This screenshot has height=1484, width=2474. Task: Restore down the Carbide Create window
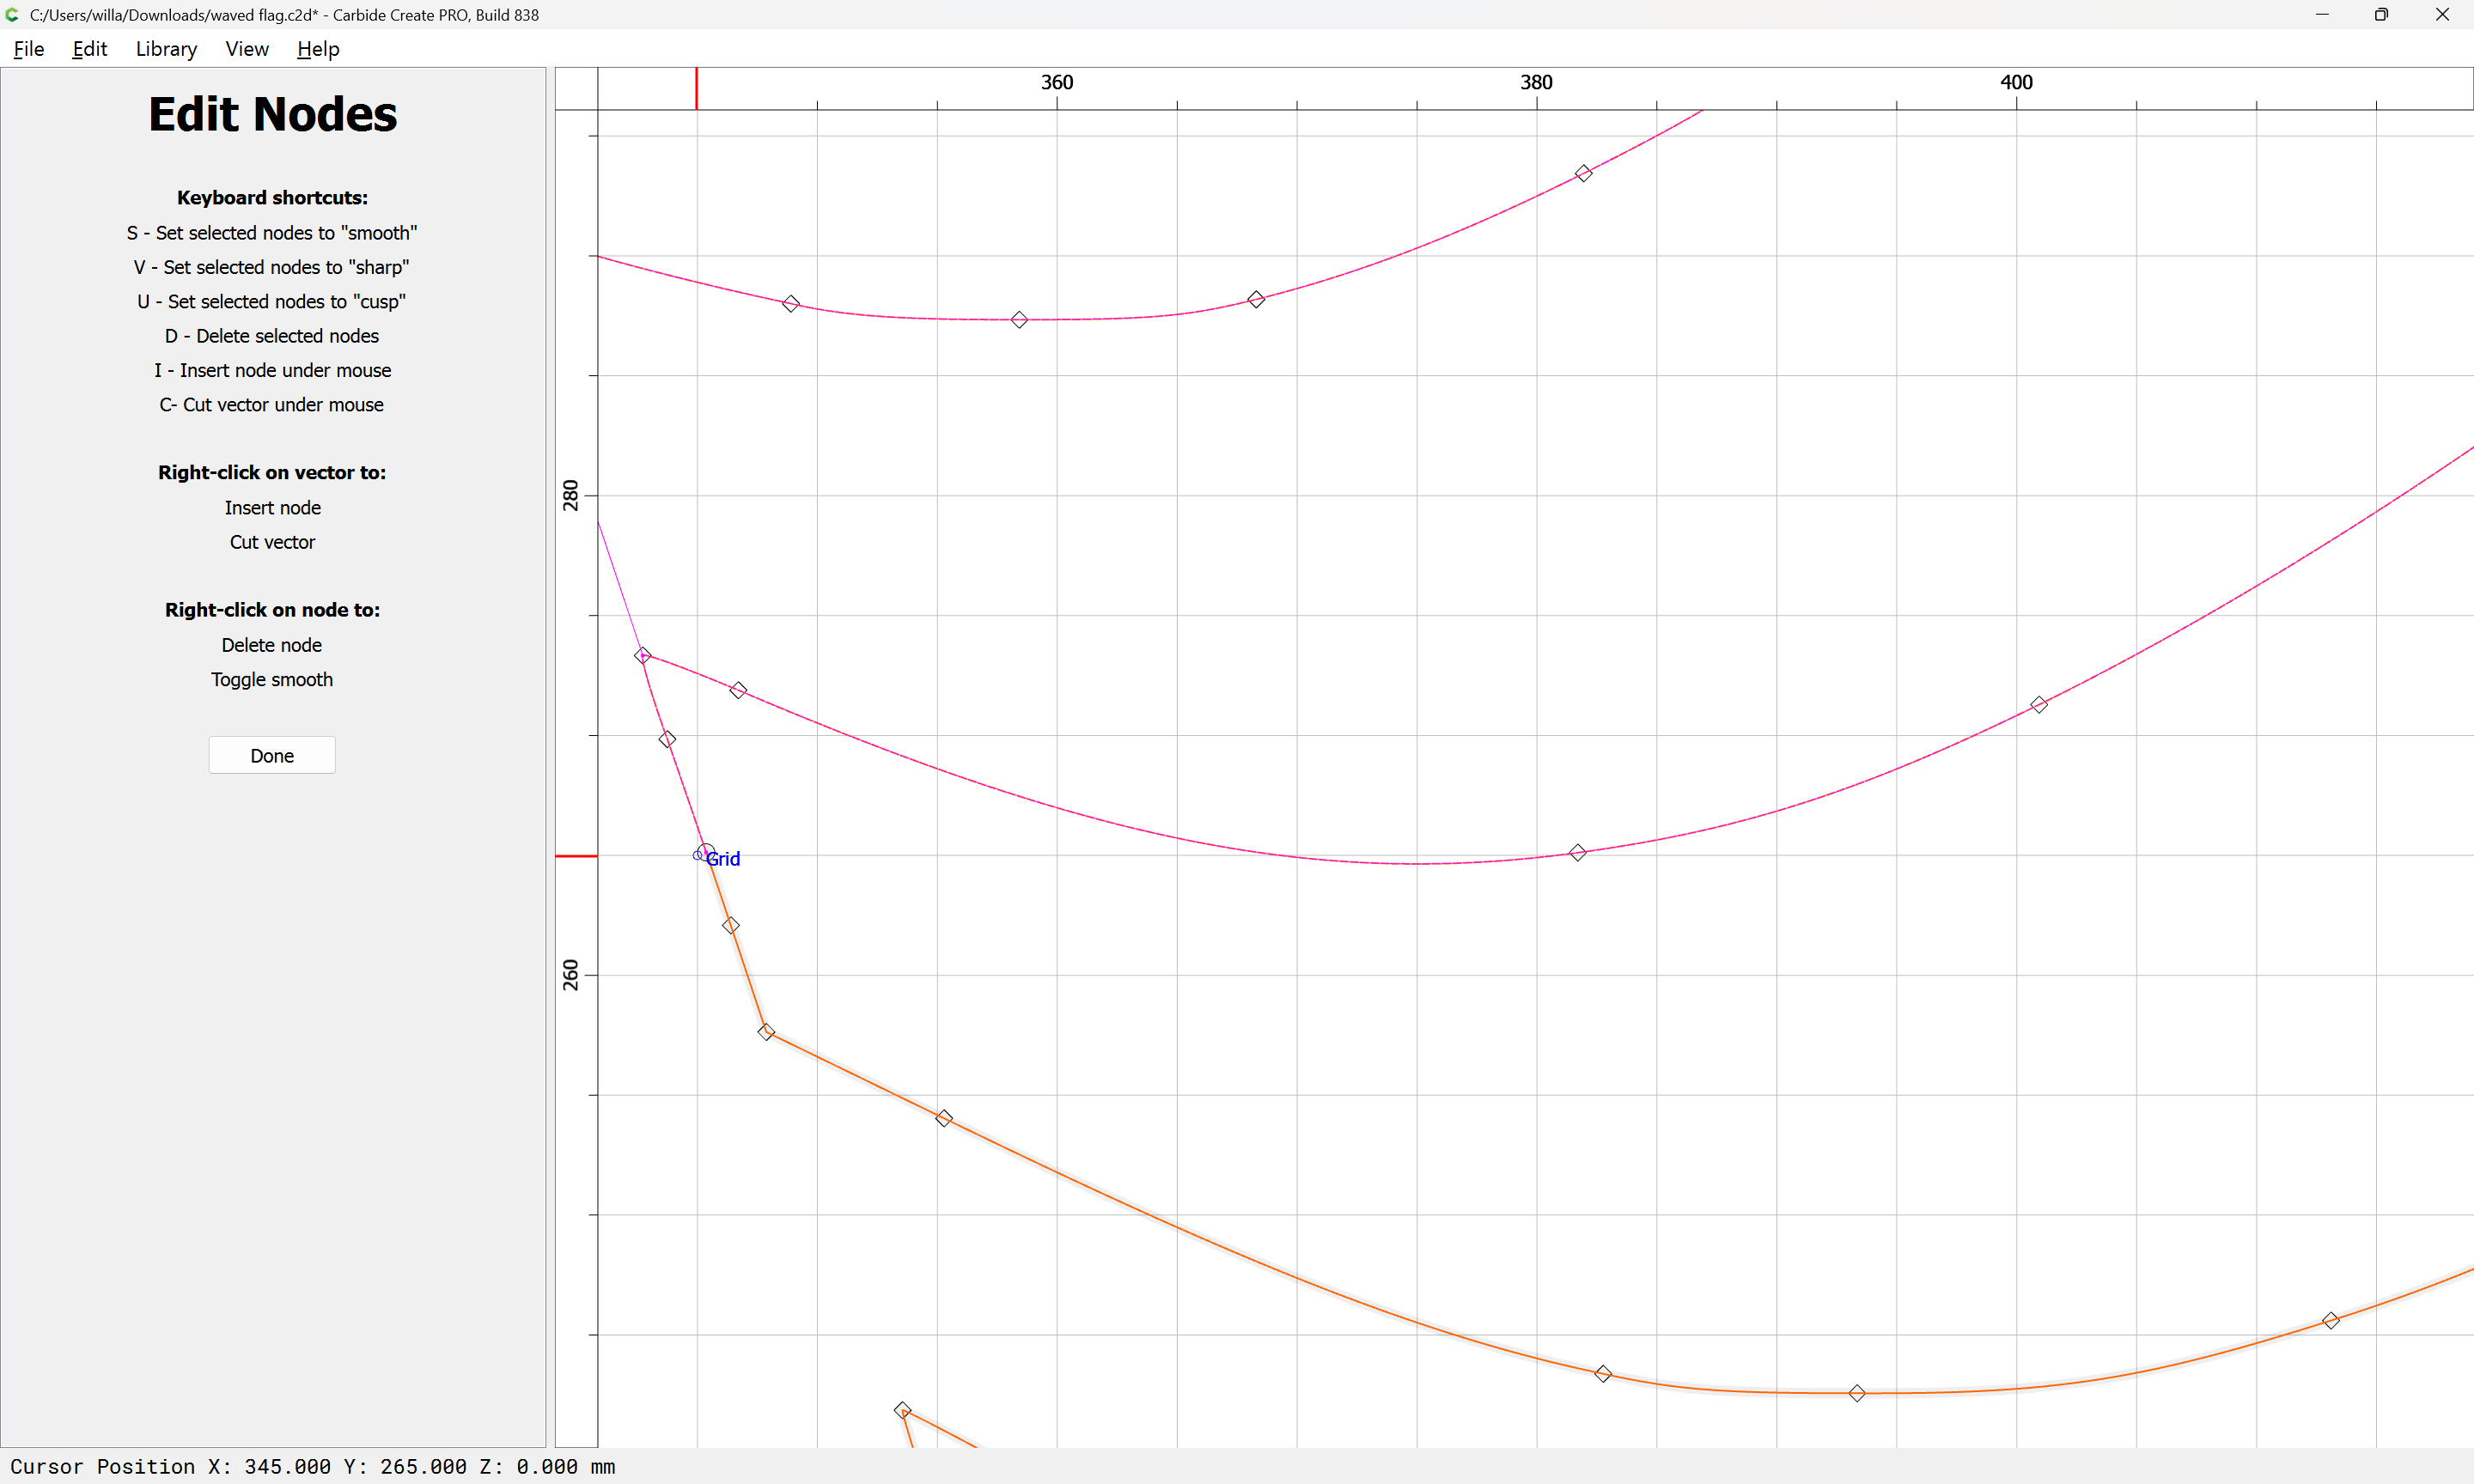point(2381,15)
